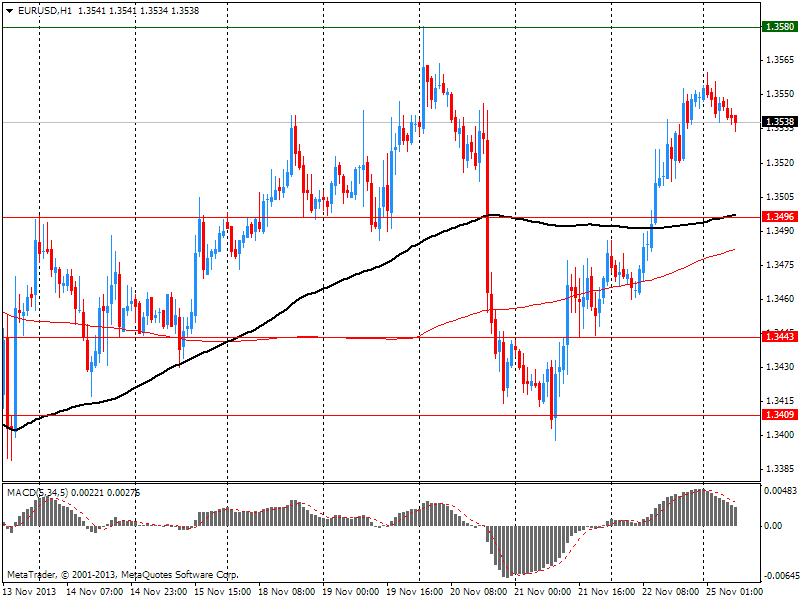The width and height of the screenshot is (800, 600).
Task: Click the 1.3475 price scale label
Action: [779, 265]
